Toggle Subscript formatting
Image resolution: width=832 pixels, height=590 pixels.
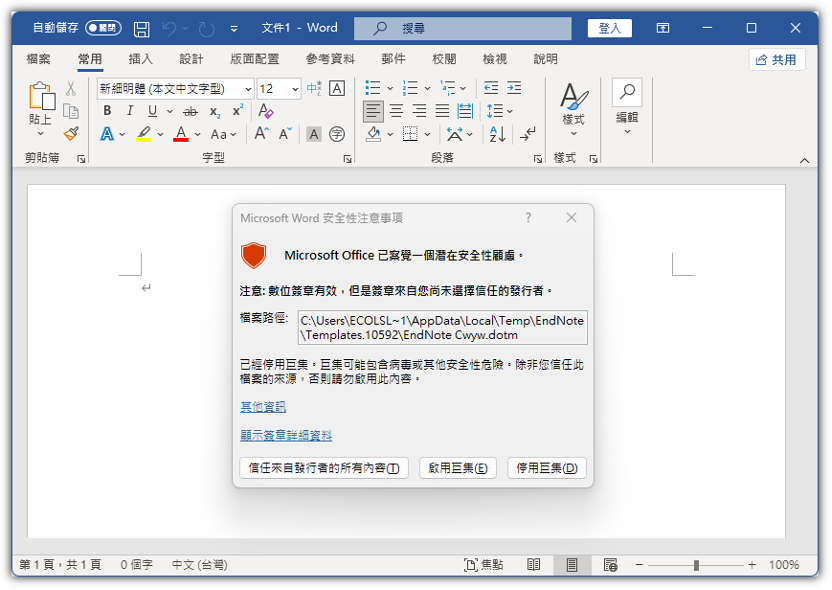point(214,111)
